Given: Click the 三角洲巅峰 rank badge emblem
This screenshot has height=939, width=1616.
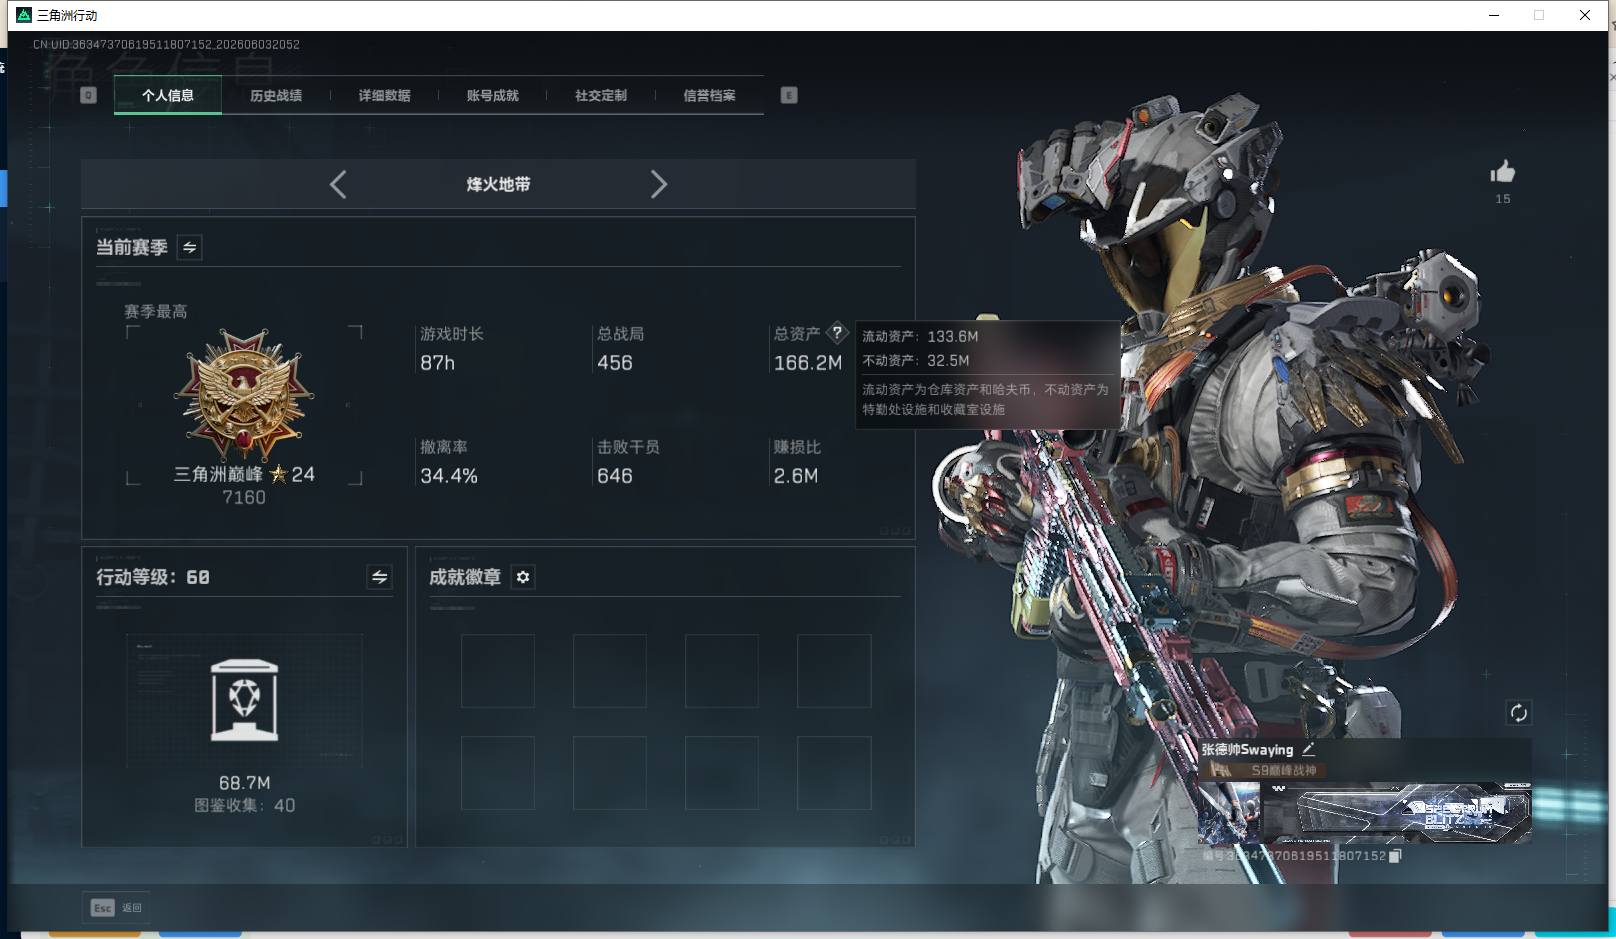Looking at the screenshot, I should coord(244,397).
